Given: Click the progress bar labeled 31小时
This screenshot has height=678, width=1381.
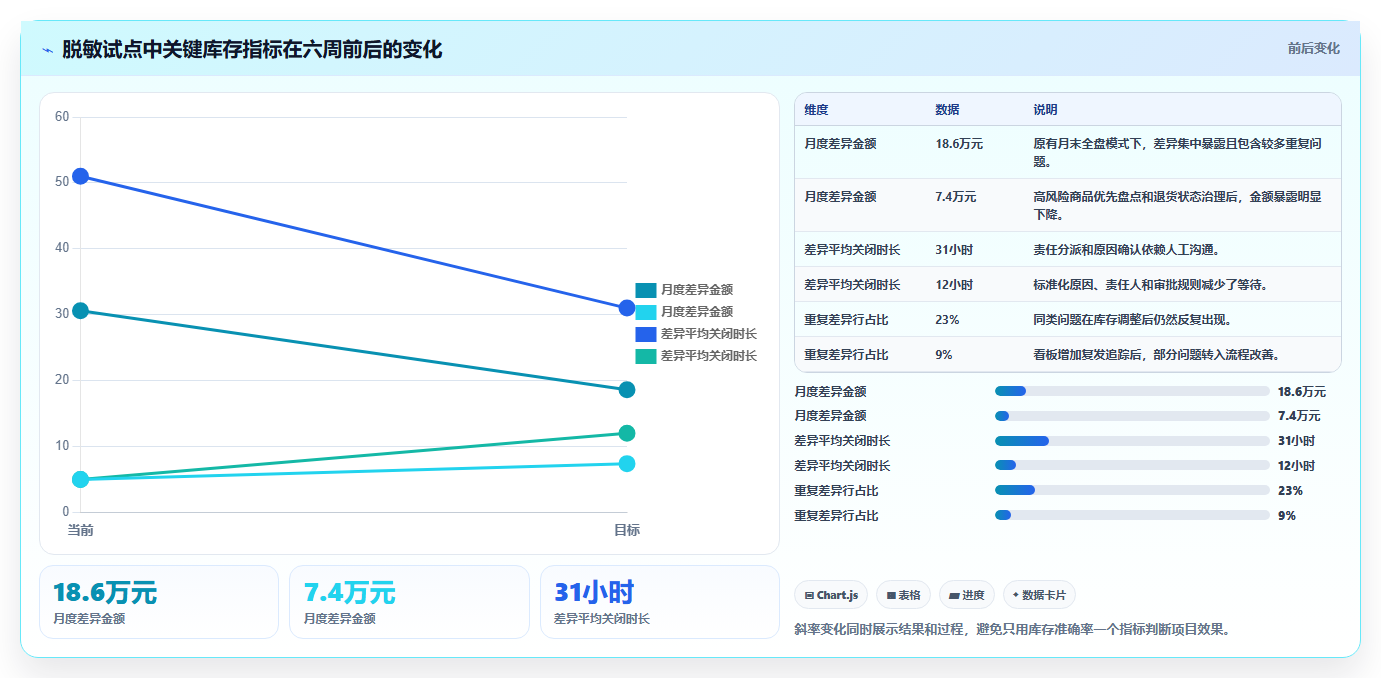Looking at the screenshot, I should pos(1132,441).
